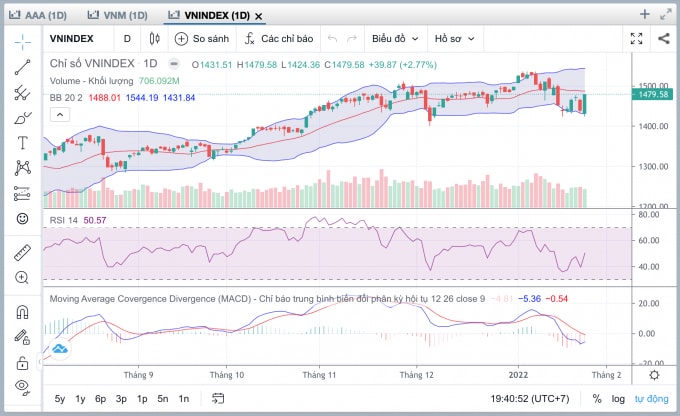Toggle magnet mode for drawings
This screenshot has width=680, height=416.
point(23,311)
